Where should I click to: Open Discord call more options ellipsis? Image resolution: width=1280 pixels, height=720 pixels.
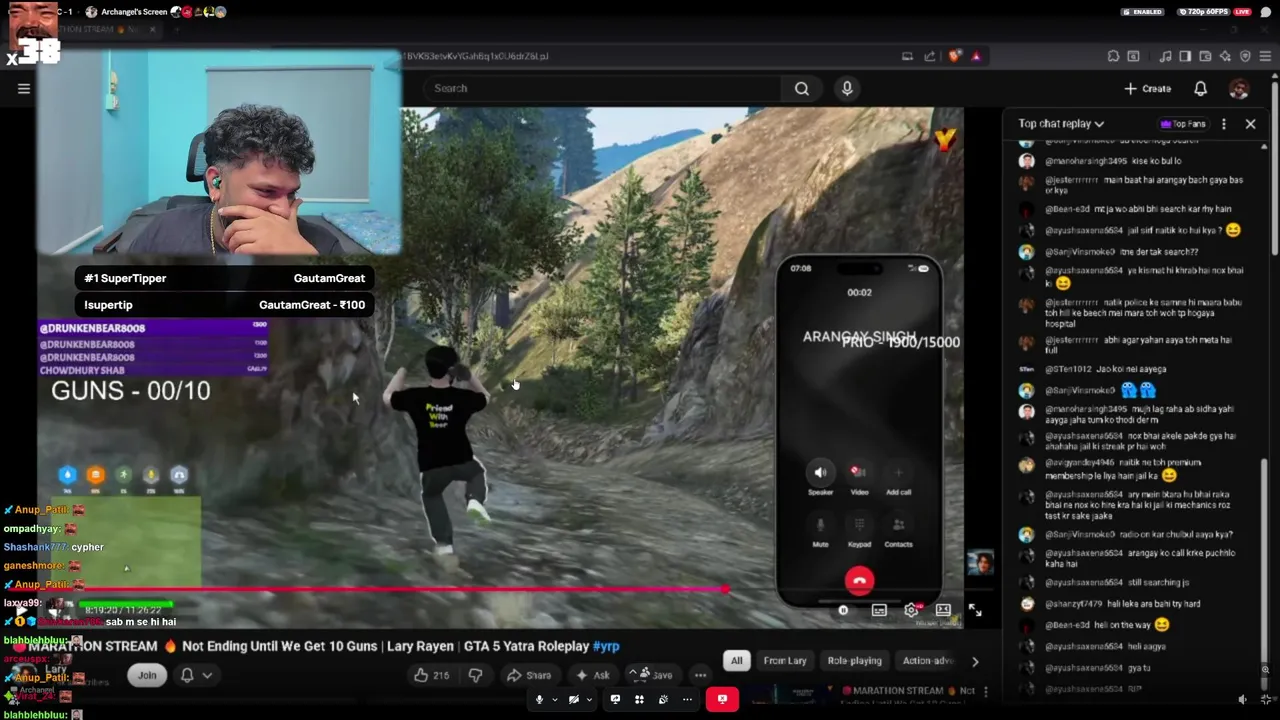point(687,699)
